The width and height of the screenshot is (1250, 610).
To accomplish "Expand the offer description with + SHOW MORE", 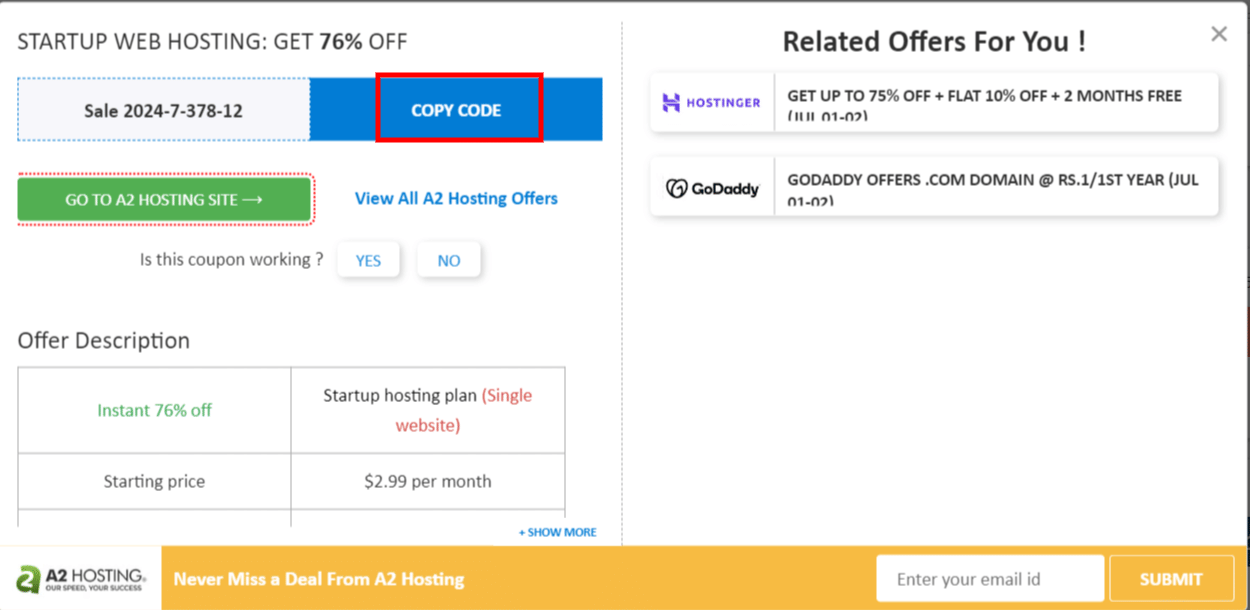I will pyautogui.click(x=557, y=532).
